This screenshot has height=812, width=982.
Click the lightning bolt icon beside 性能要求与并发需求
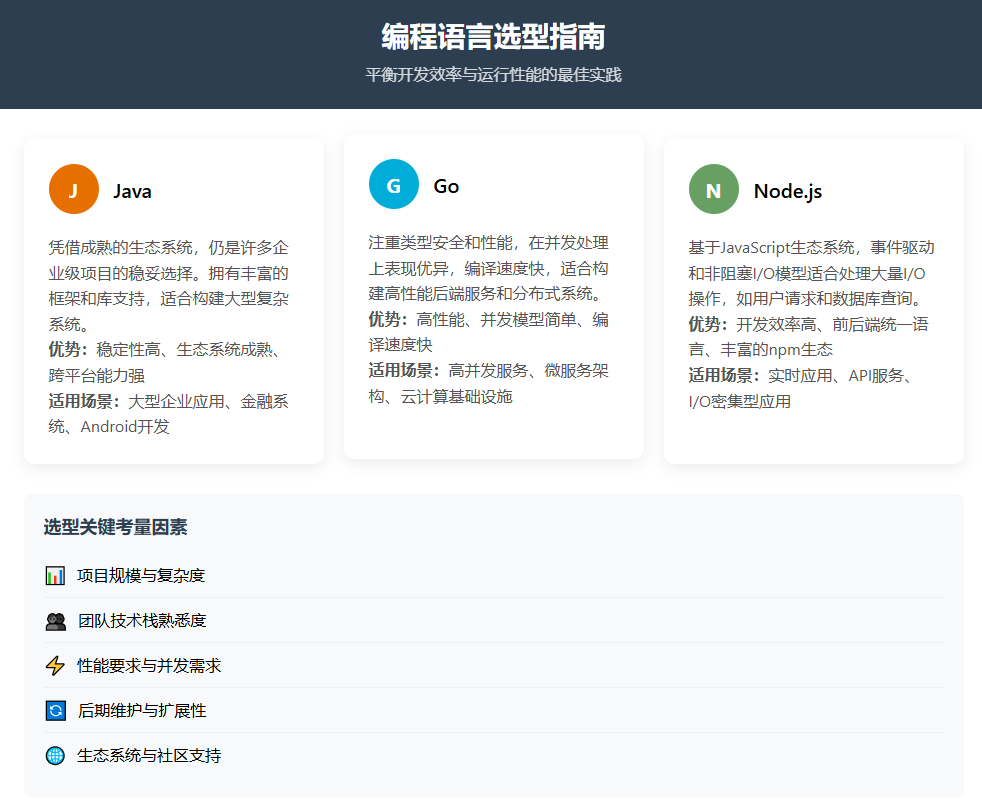coord(55,666)
